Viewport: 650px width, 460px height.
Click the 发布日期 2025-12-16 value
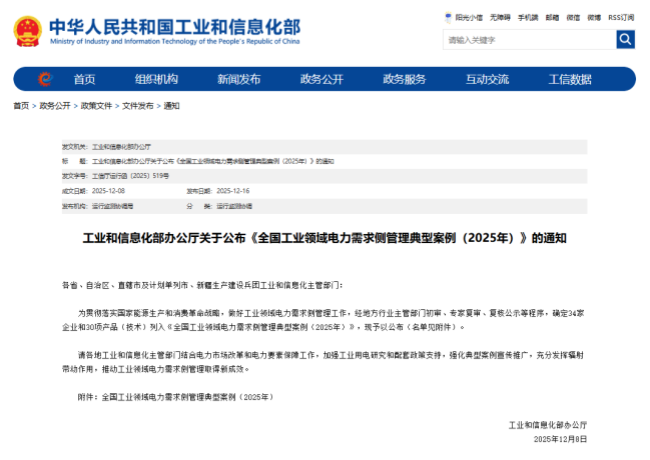point(233,191)
